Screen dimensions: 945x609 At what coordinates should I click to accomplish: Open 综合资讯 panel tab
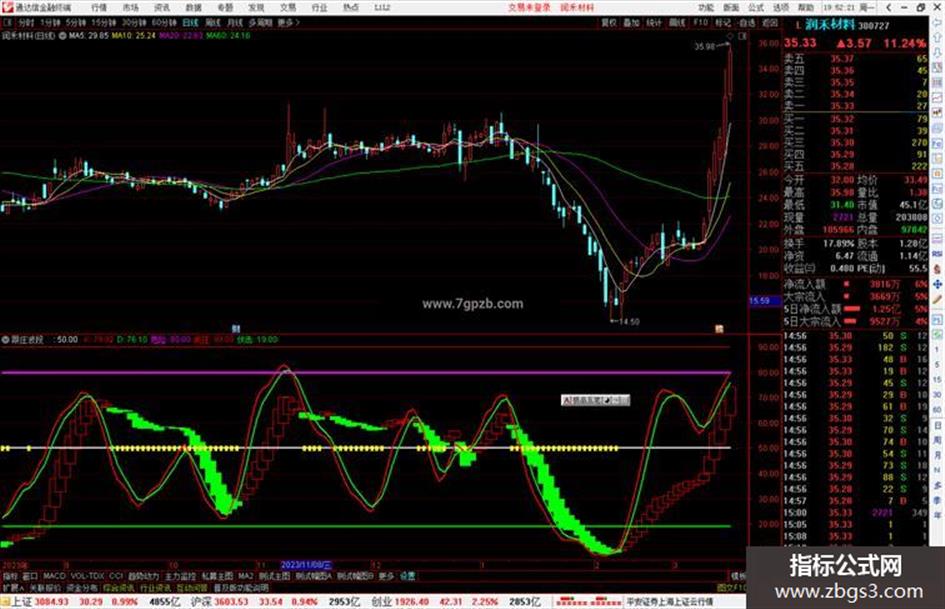[x=119, y=587]
